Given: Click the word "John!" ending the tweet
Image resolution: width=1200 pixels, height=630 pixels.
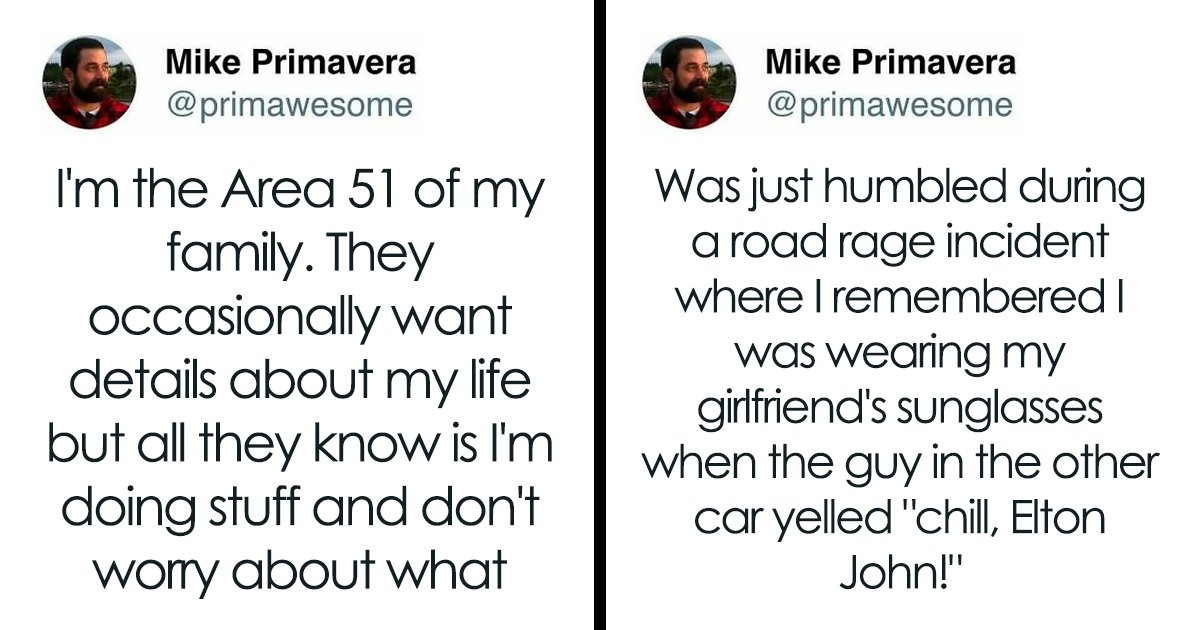Looking at the screenshot, I should (900, 574).
